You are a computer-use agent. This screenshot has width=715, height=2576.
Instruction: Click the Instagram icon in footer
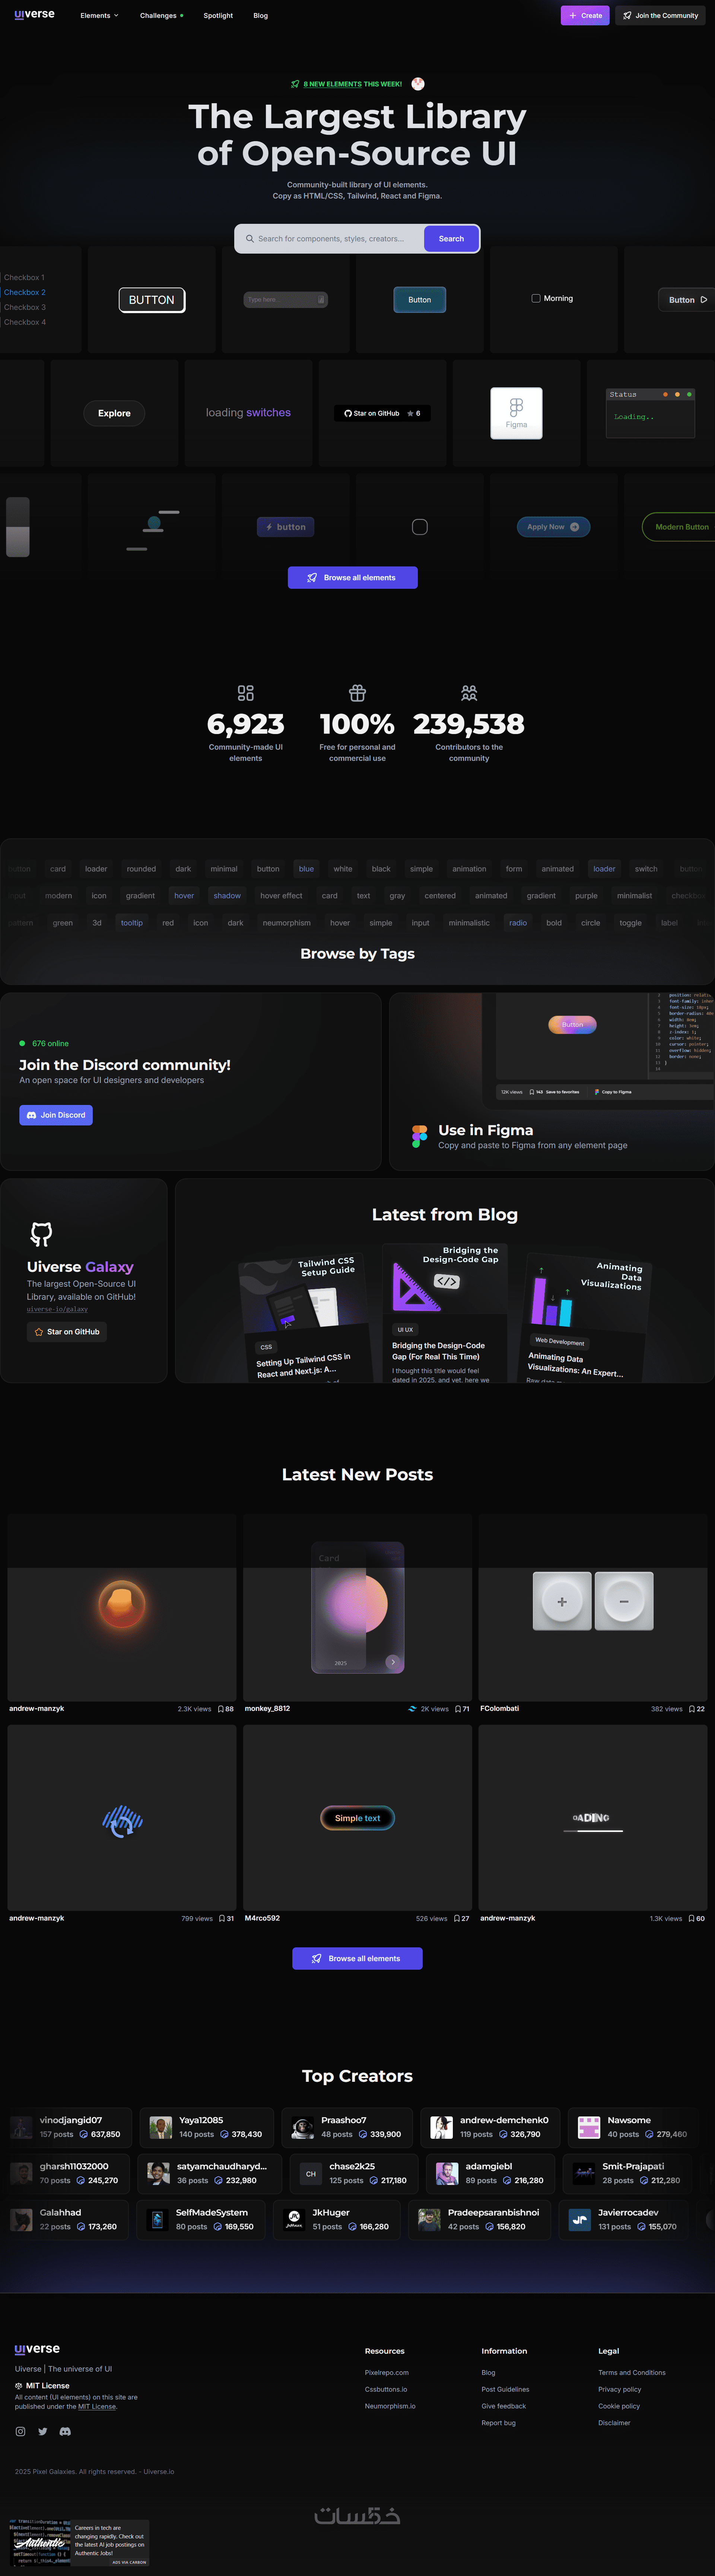click(20, 2431)
